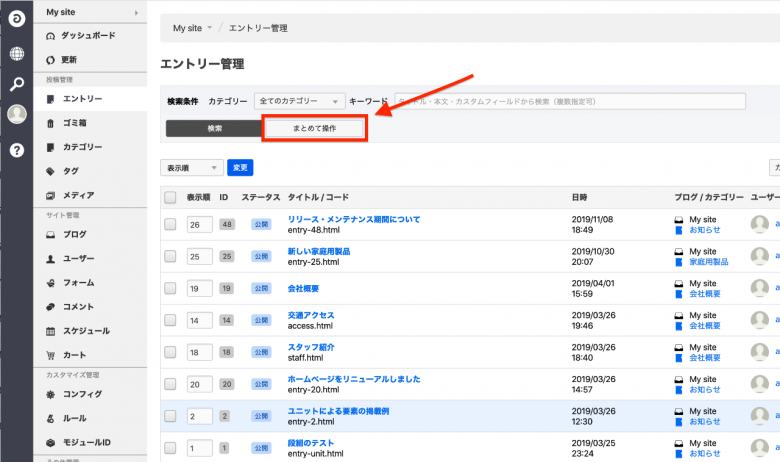Click the まとめて操作 button
The height and width of the screenshot is (462, 780).
tap(314, 128)
